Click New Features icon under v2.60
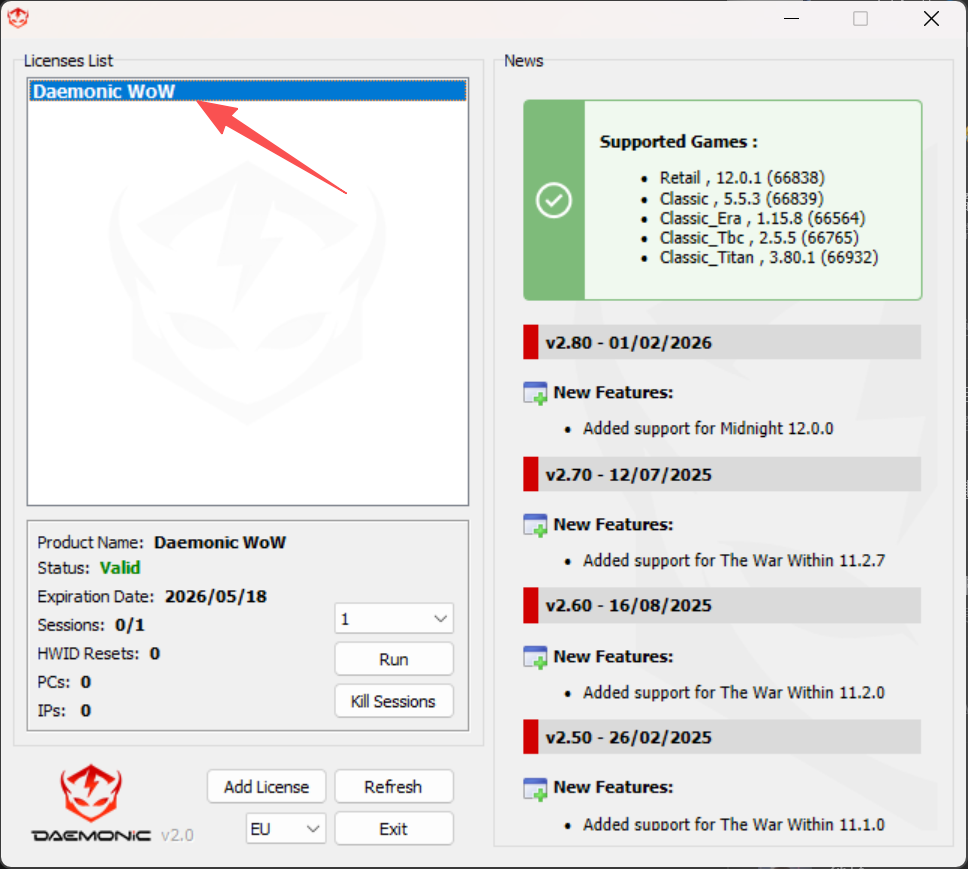Image resolution: width=968 pixels, height=869 pixels. [x=535, y=657]
